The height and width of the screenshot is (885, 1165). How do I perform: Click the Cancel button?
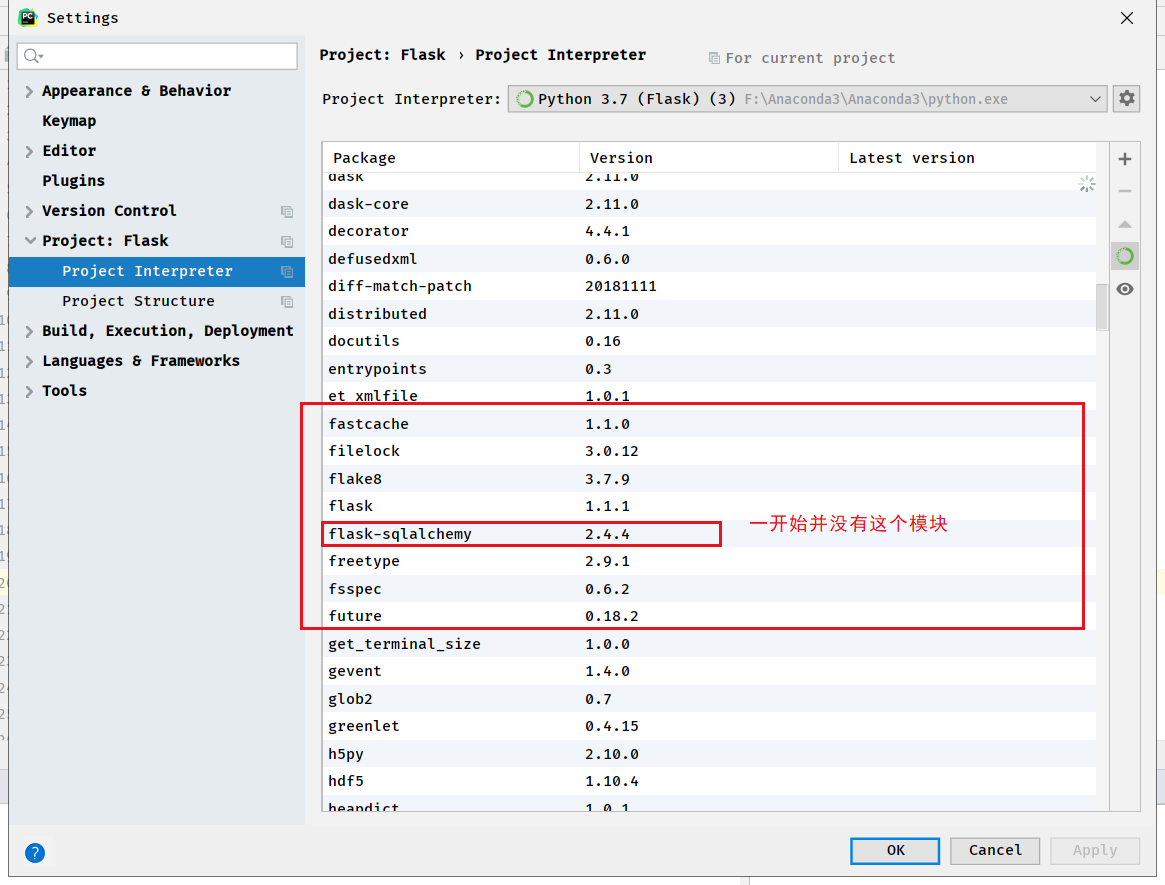coord(995,850)
